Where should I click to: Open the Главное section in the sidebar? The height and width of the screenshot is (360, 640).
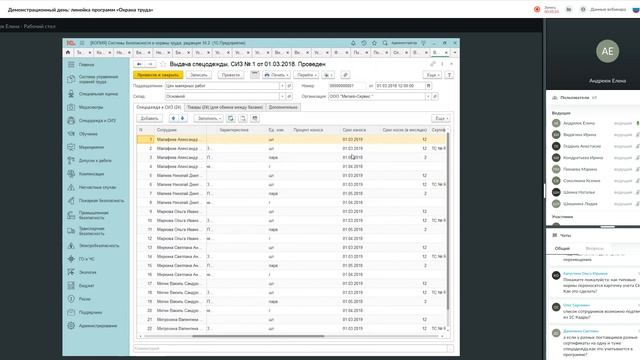(86, 64)
